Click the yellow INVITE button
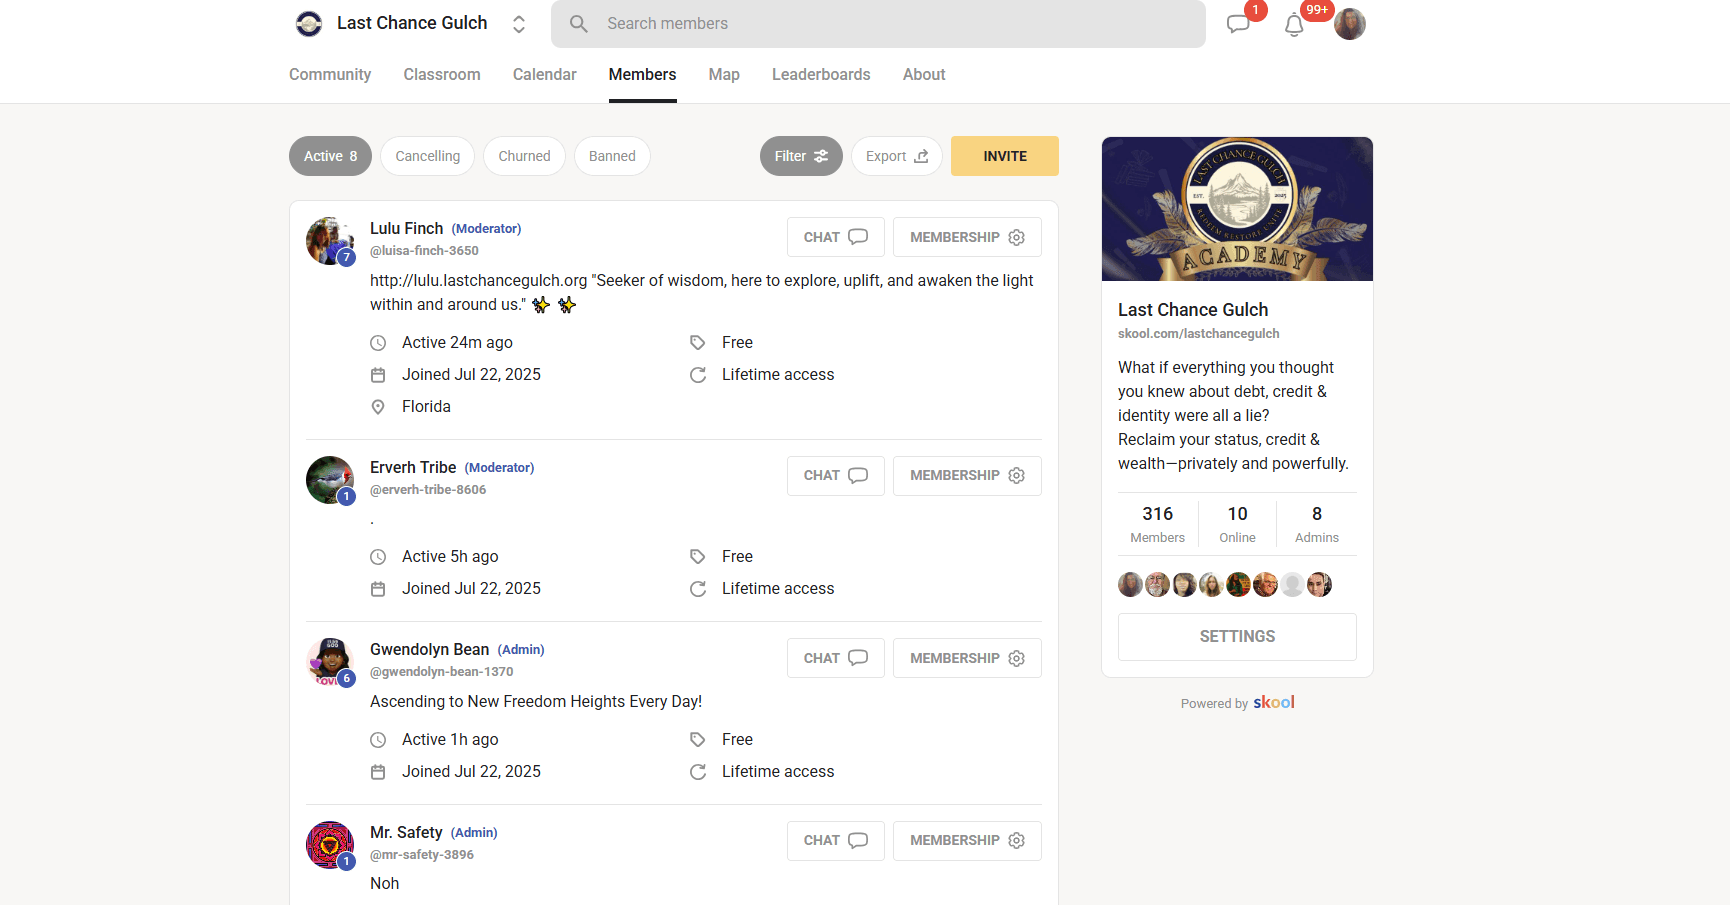This screenshot has width=1730, height=905. tap(1004, 156)
